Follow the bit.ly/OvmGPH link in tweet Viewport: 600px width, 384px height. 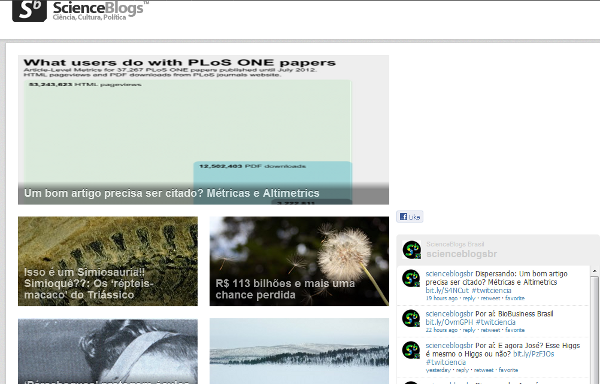pos(449,322)
